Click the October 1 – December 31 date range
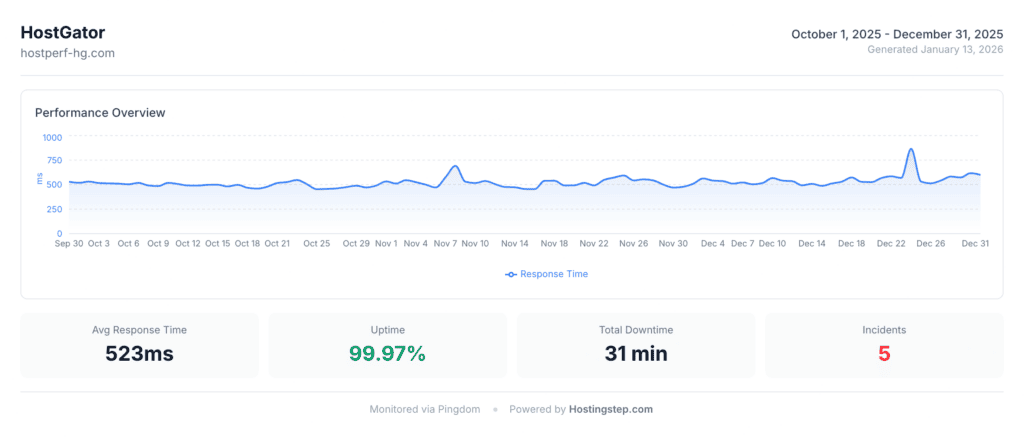This screenshot has height=440, width=1024. [896, 34]
